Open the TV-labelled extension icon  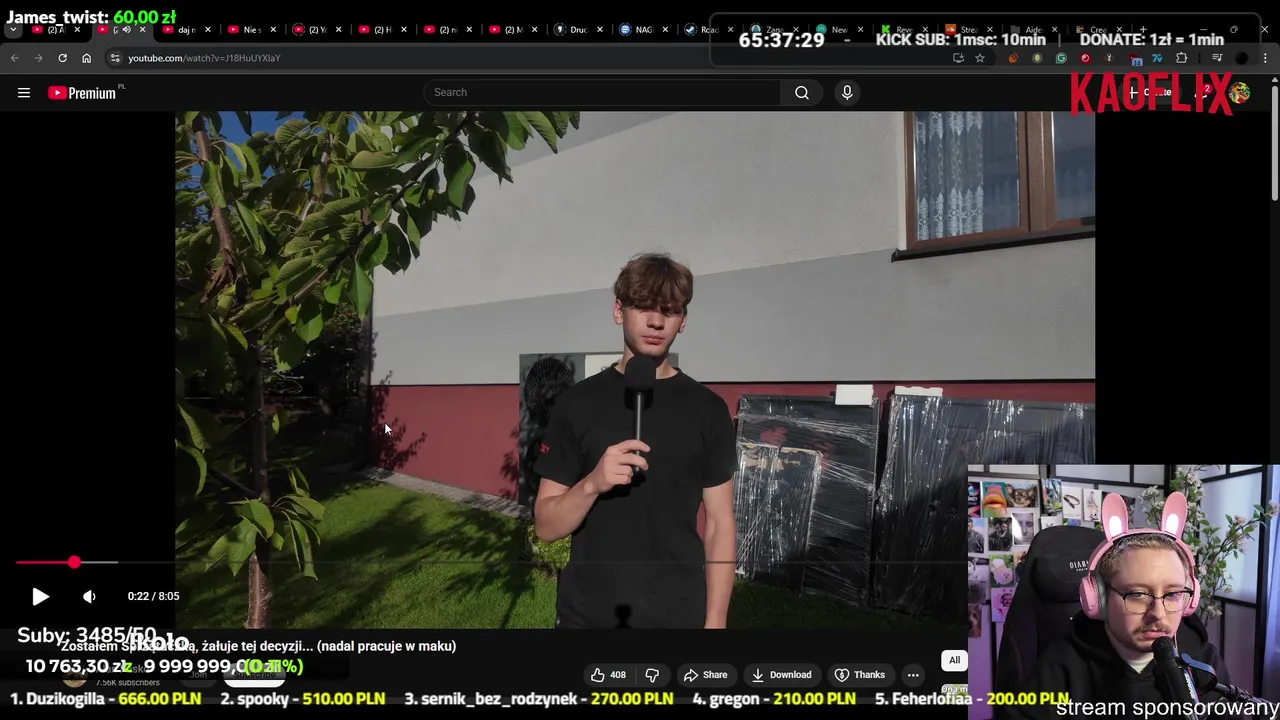[x=1157, y=58]
